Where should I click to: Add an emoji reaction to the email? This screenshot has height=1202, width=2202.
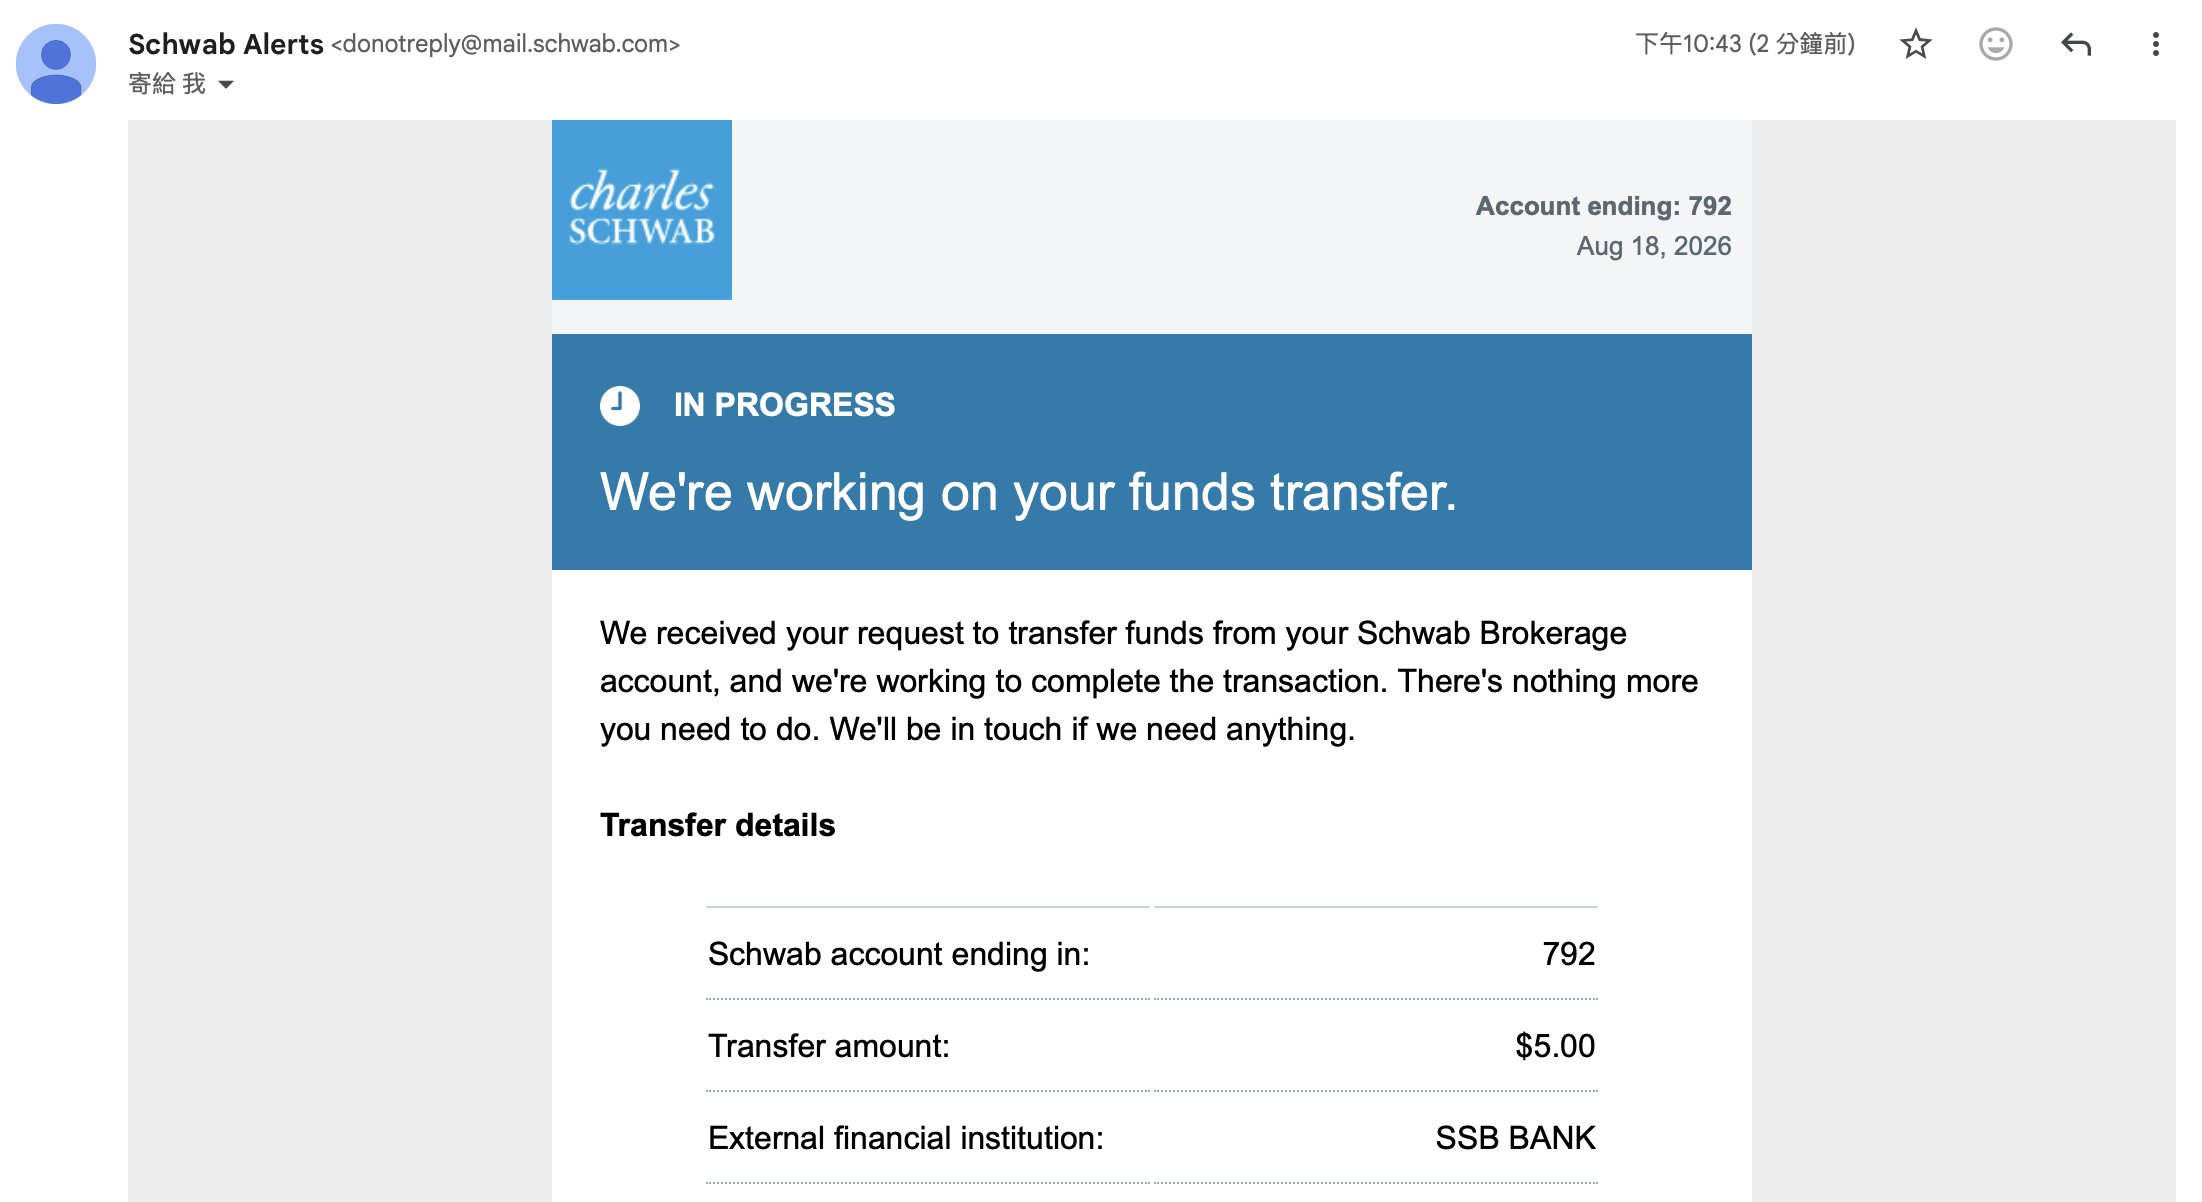1995,44
